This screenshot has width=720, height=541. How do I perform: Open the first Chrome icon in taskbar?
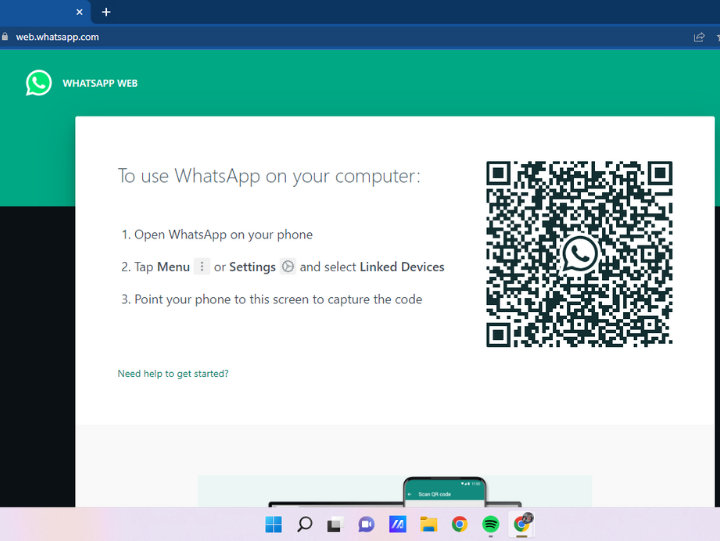459,524
